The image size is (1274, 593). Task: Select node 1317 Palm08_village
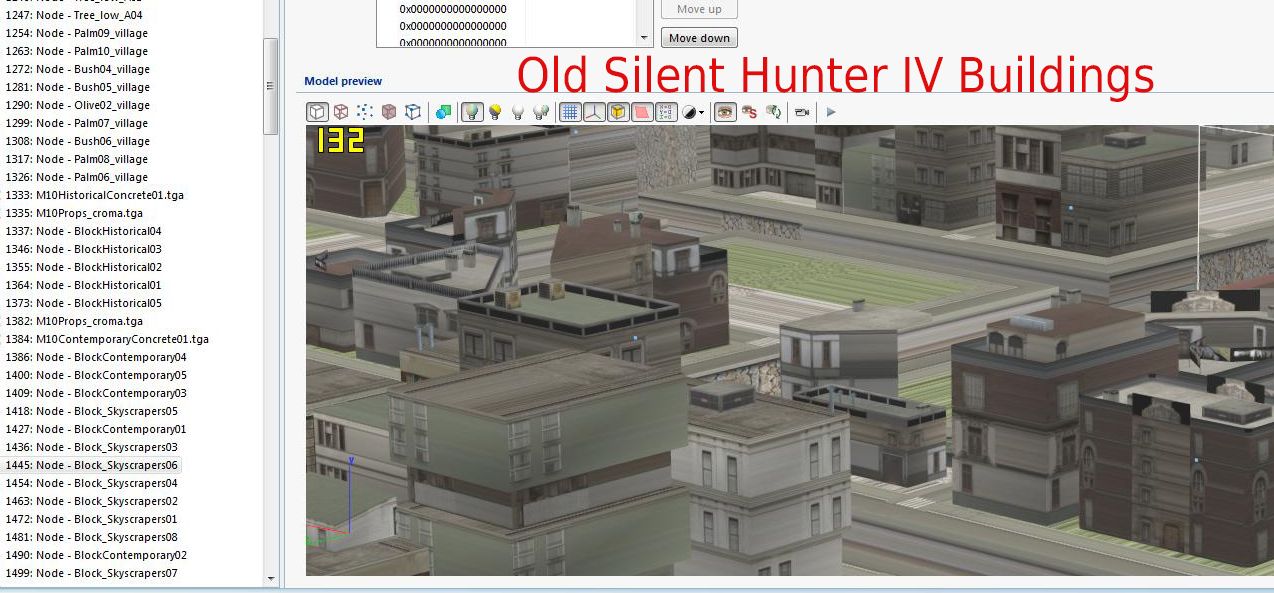(77, 159)
